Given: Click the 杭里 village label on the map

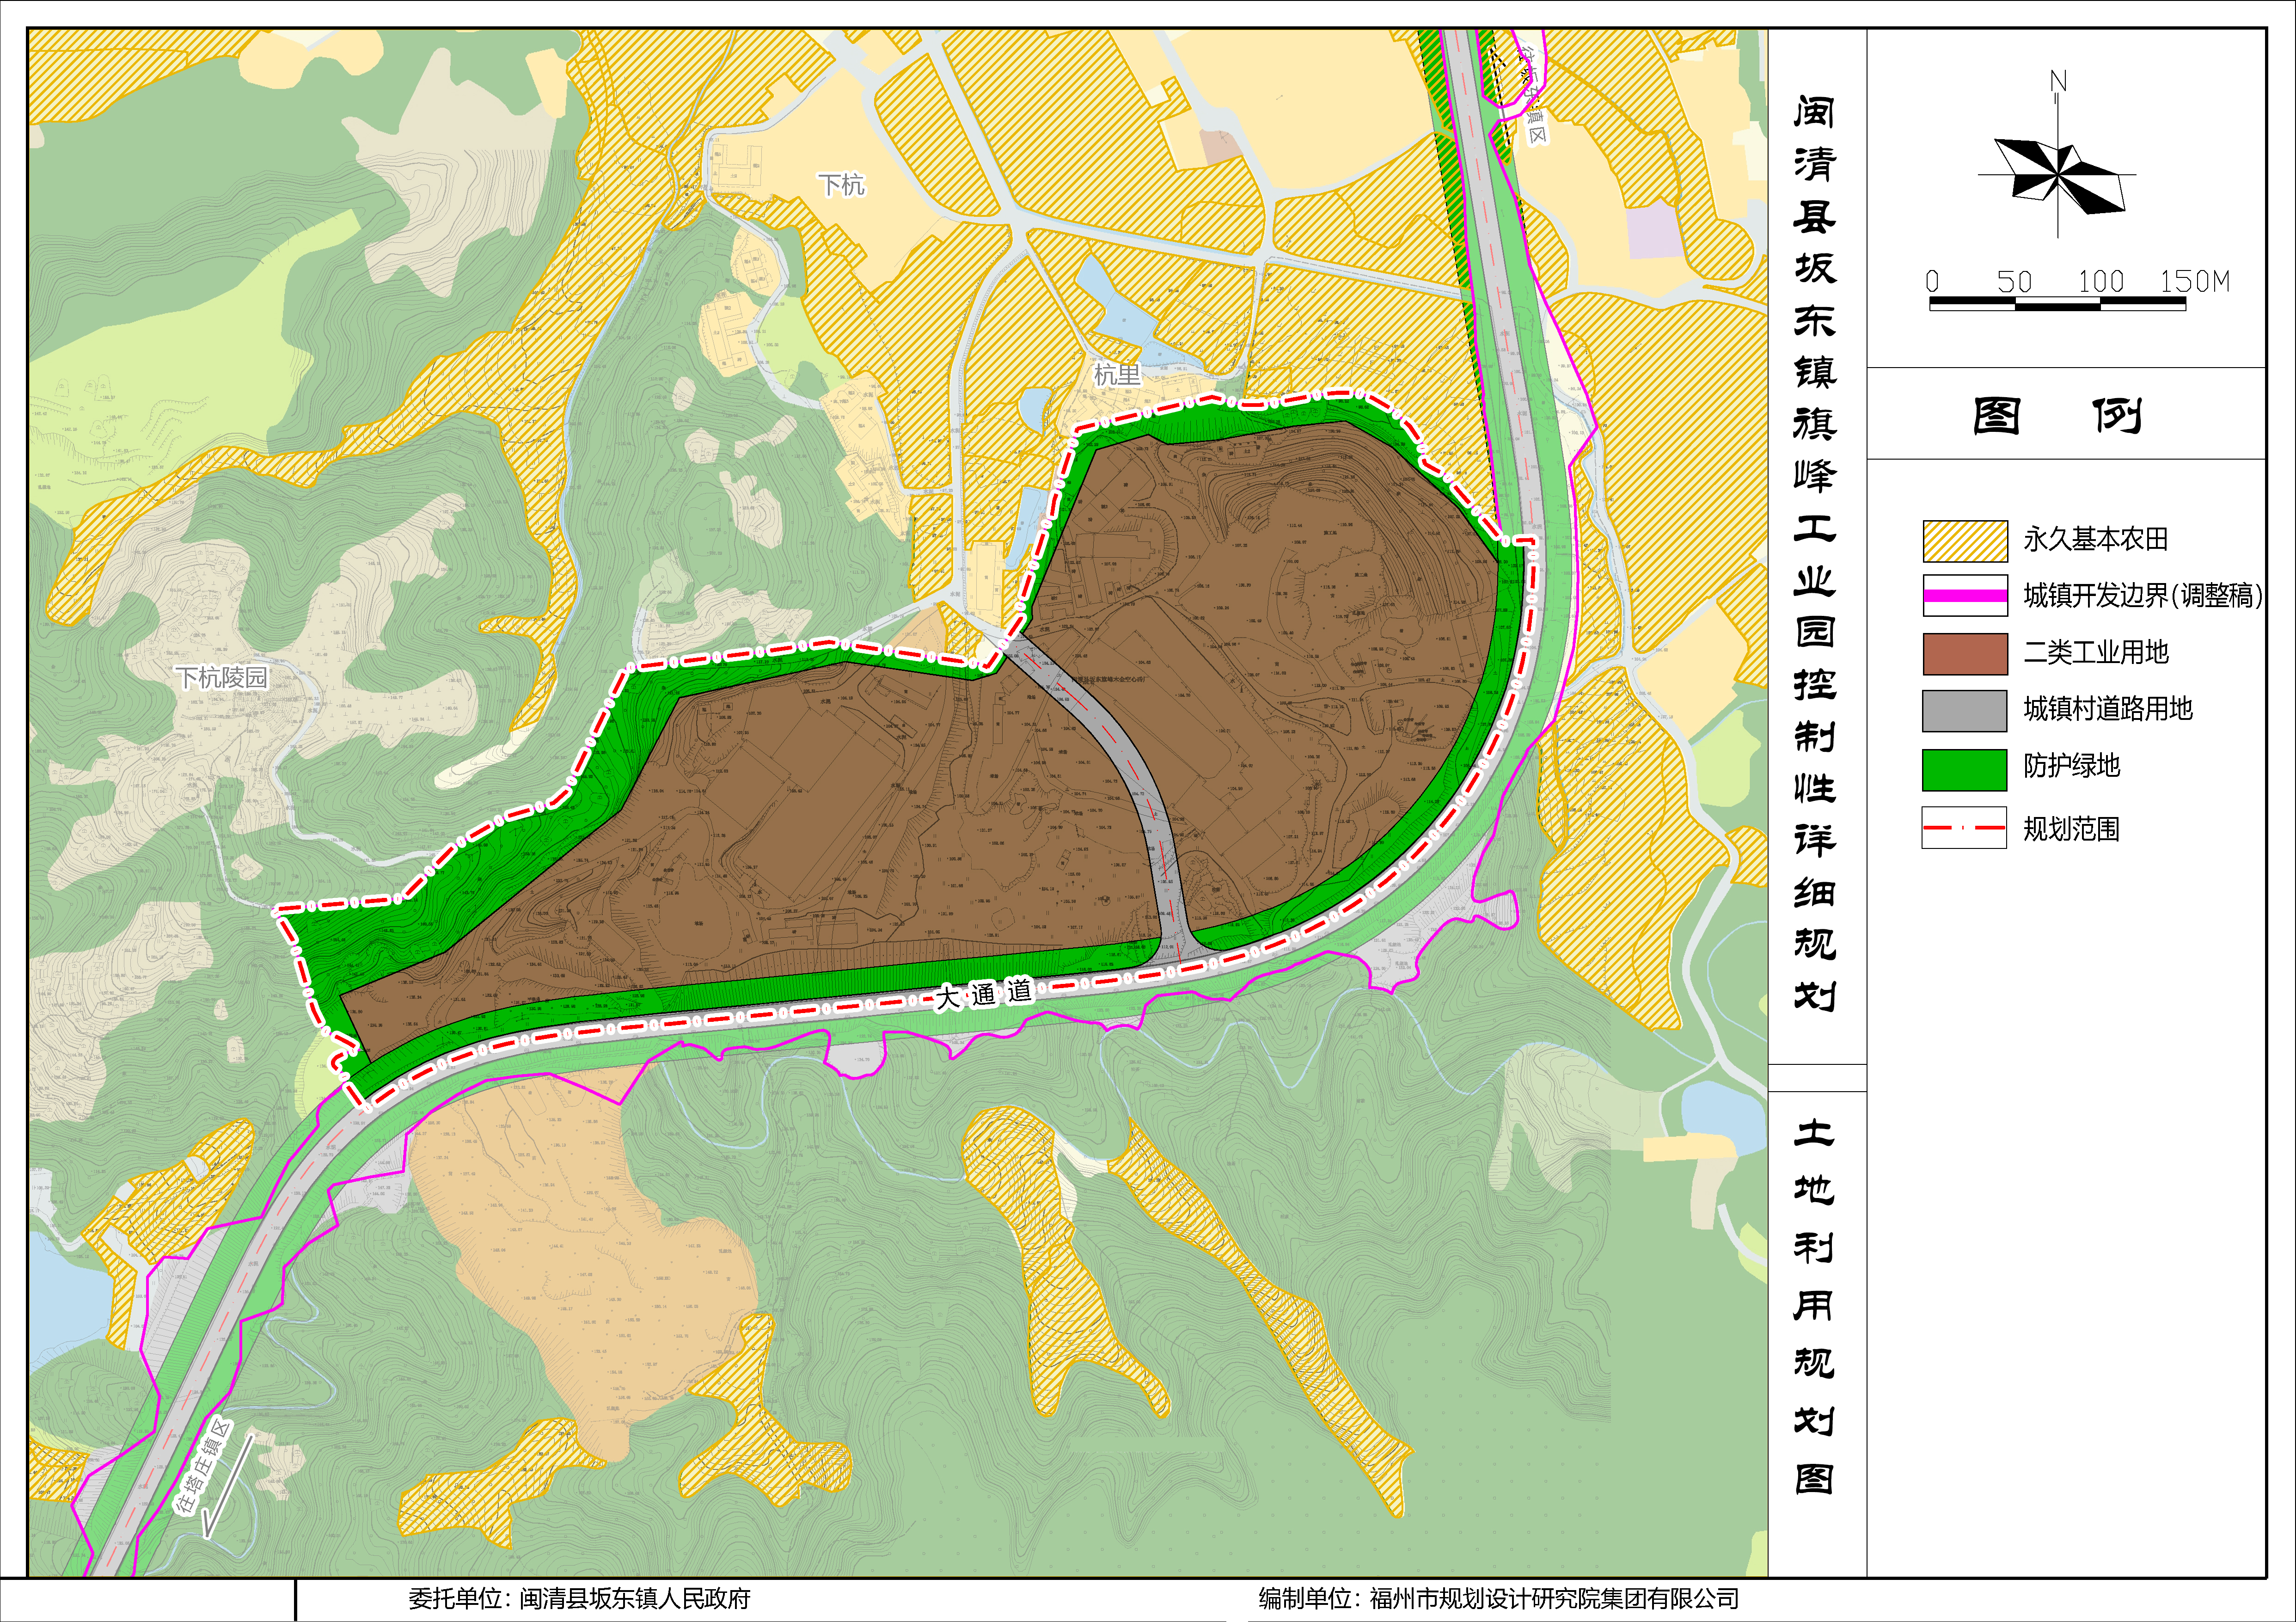Looking at the screenshot, I should click(x=1117, y=375).
